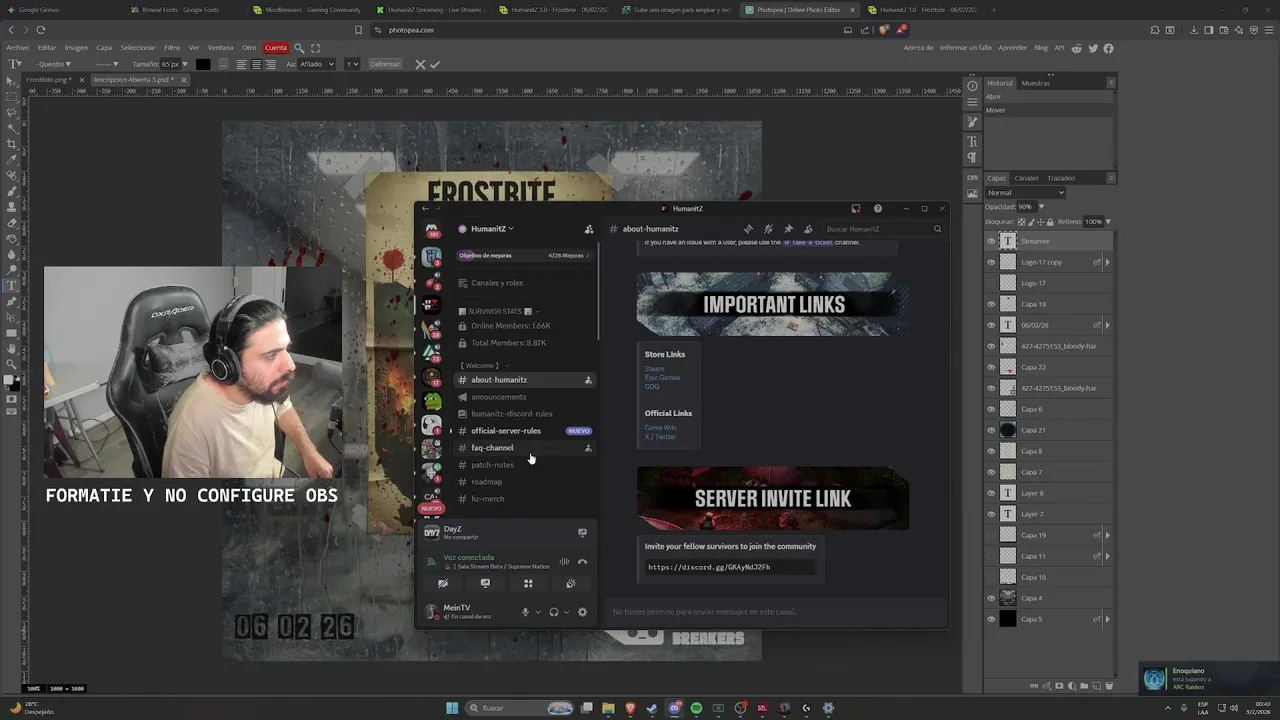Toggle fullscreen icon in Photopea menu bar
Screen dimensions: 1280x720
tap(316, 47)
